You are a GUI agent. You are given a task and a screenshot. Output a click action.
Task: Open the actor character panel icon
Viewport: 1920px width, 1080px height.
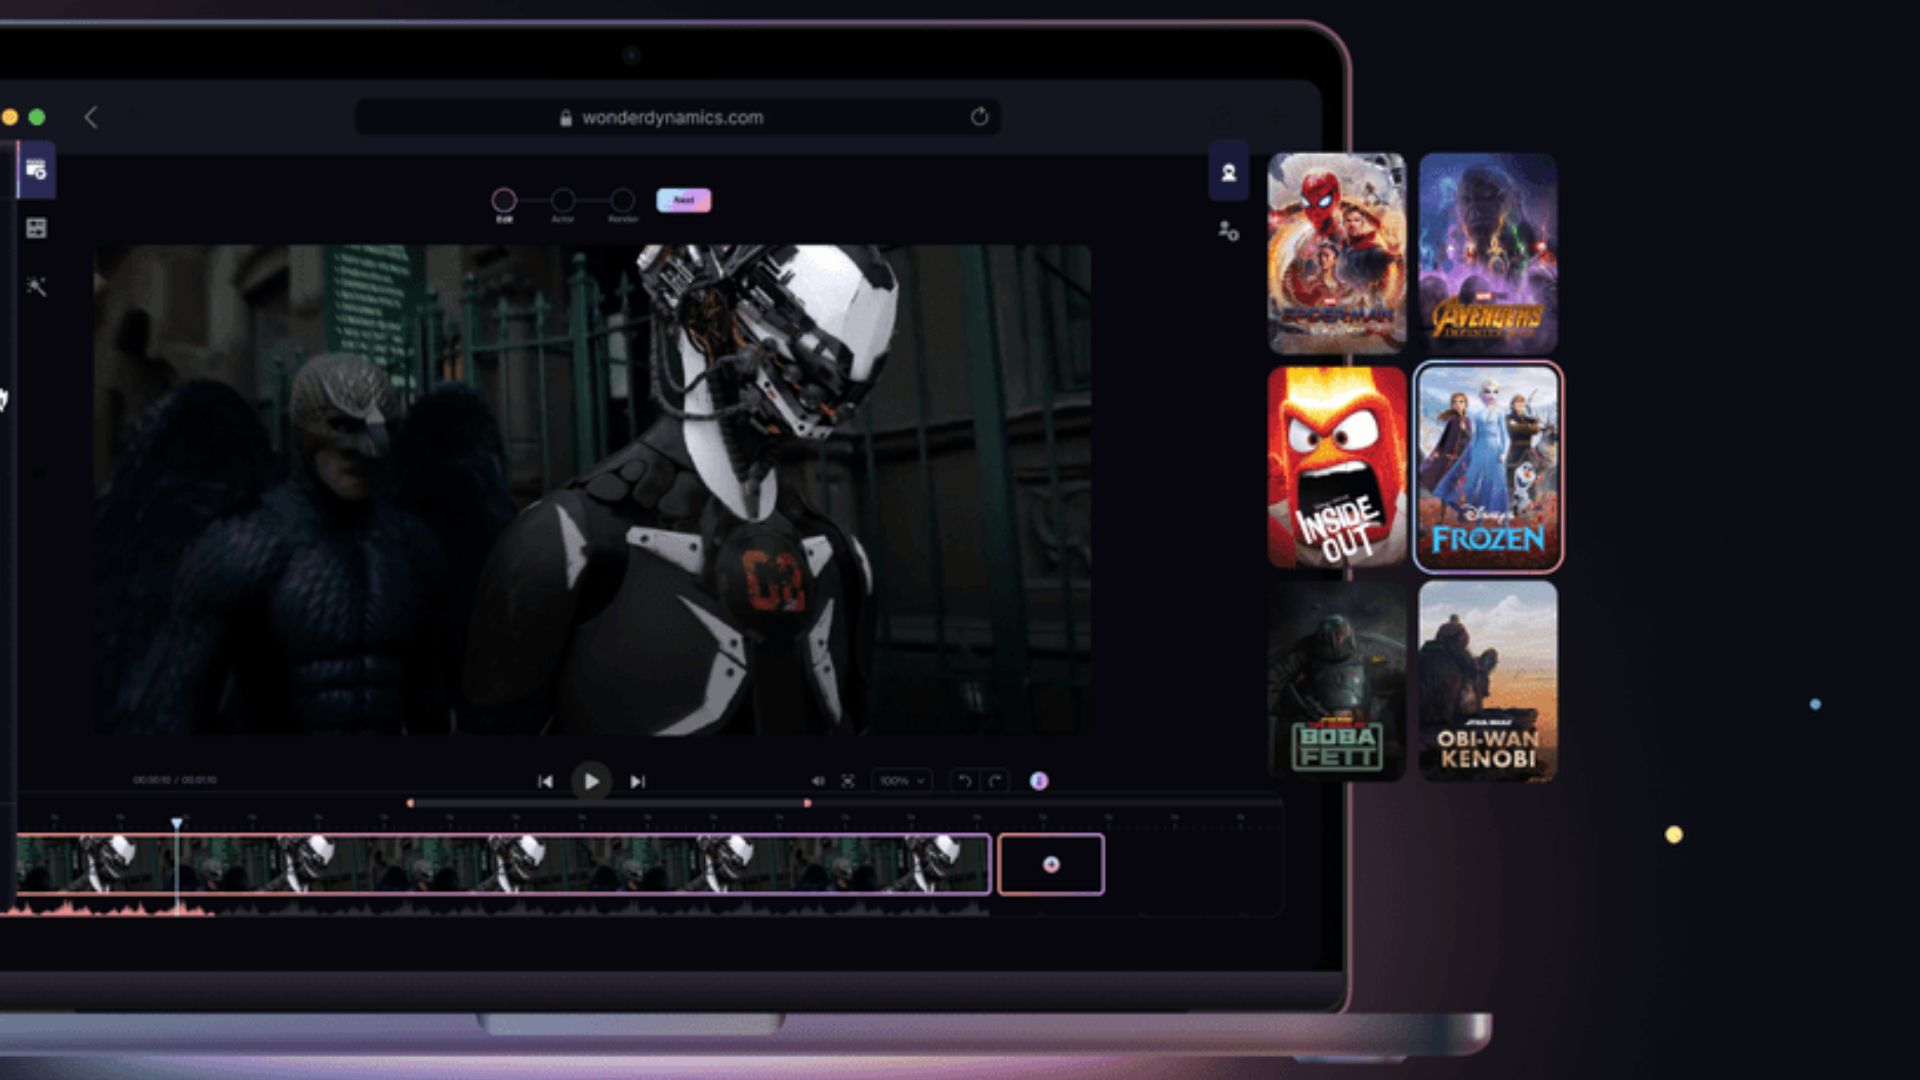1229,172
